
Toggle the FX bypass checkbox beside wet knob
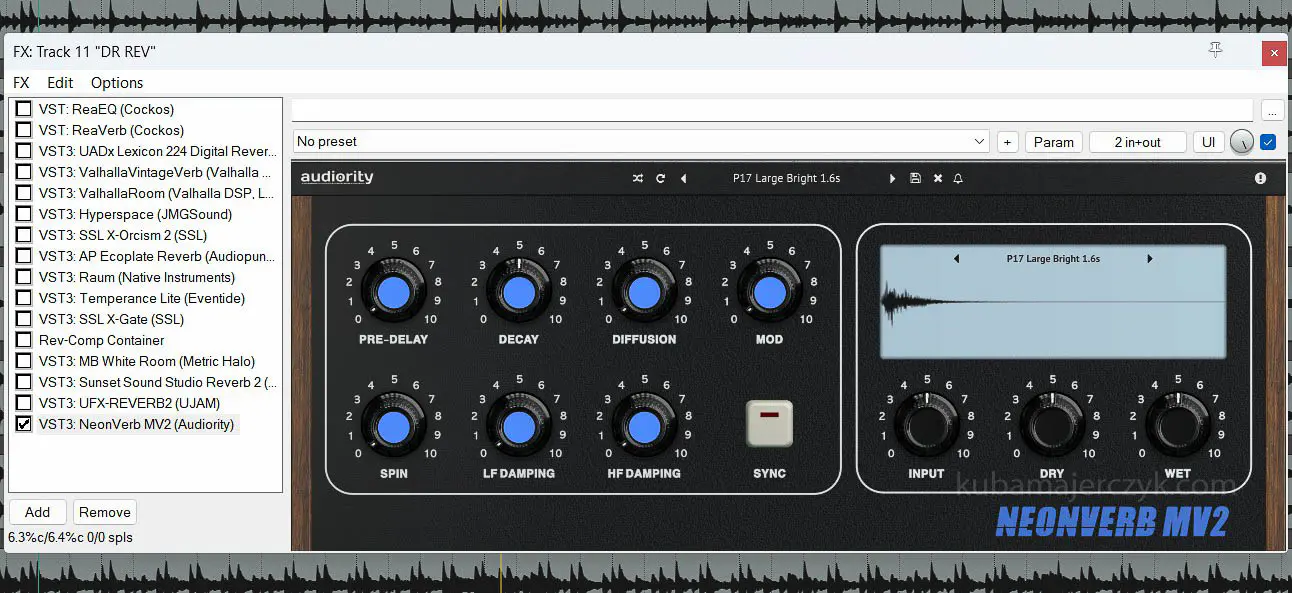[x=1268, y=142]
